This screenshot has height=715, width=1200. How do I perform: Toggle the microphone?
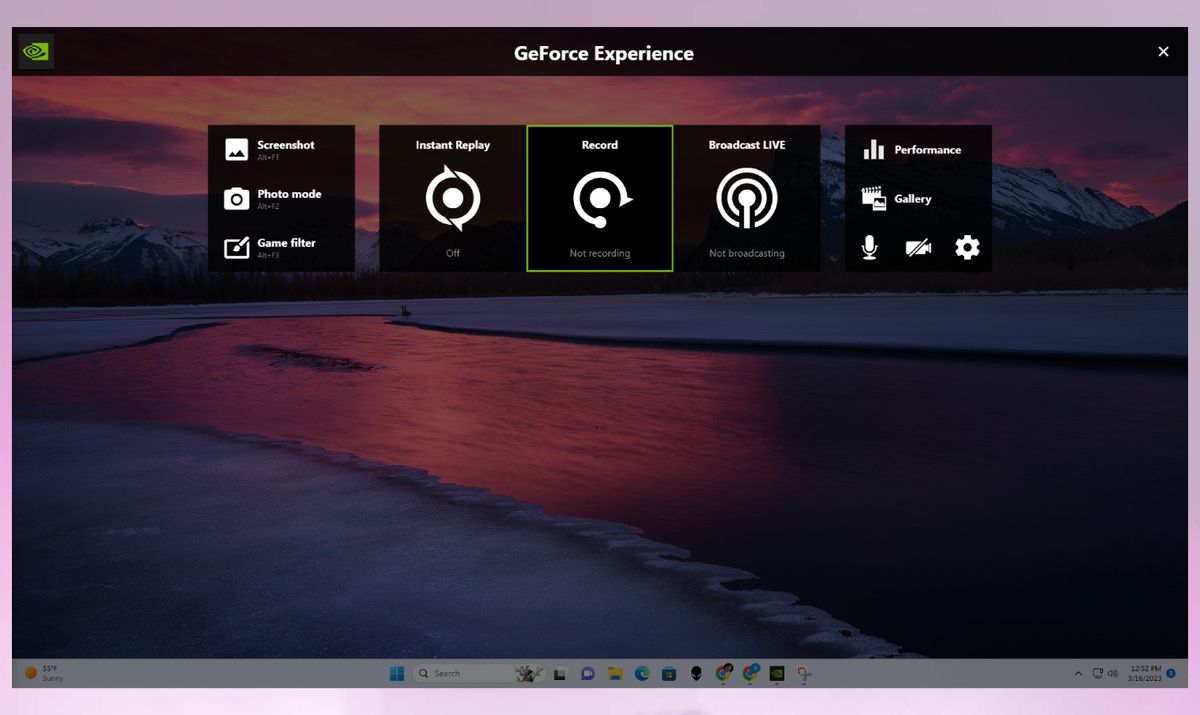pos(871,246)
